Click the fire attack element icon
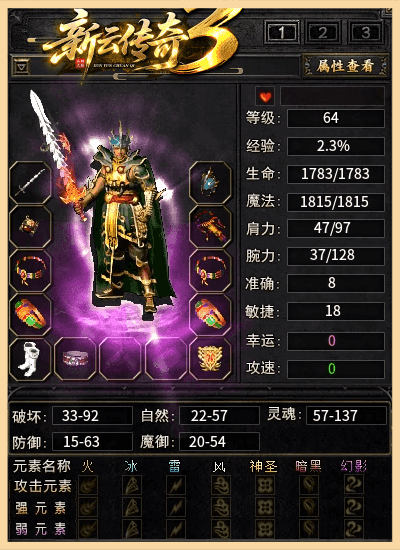The image size is (400, 550). (88, 485)
